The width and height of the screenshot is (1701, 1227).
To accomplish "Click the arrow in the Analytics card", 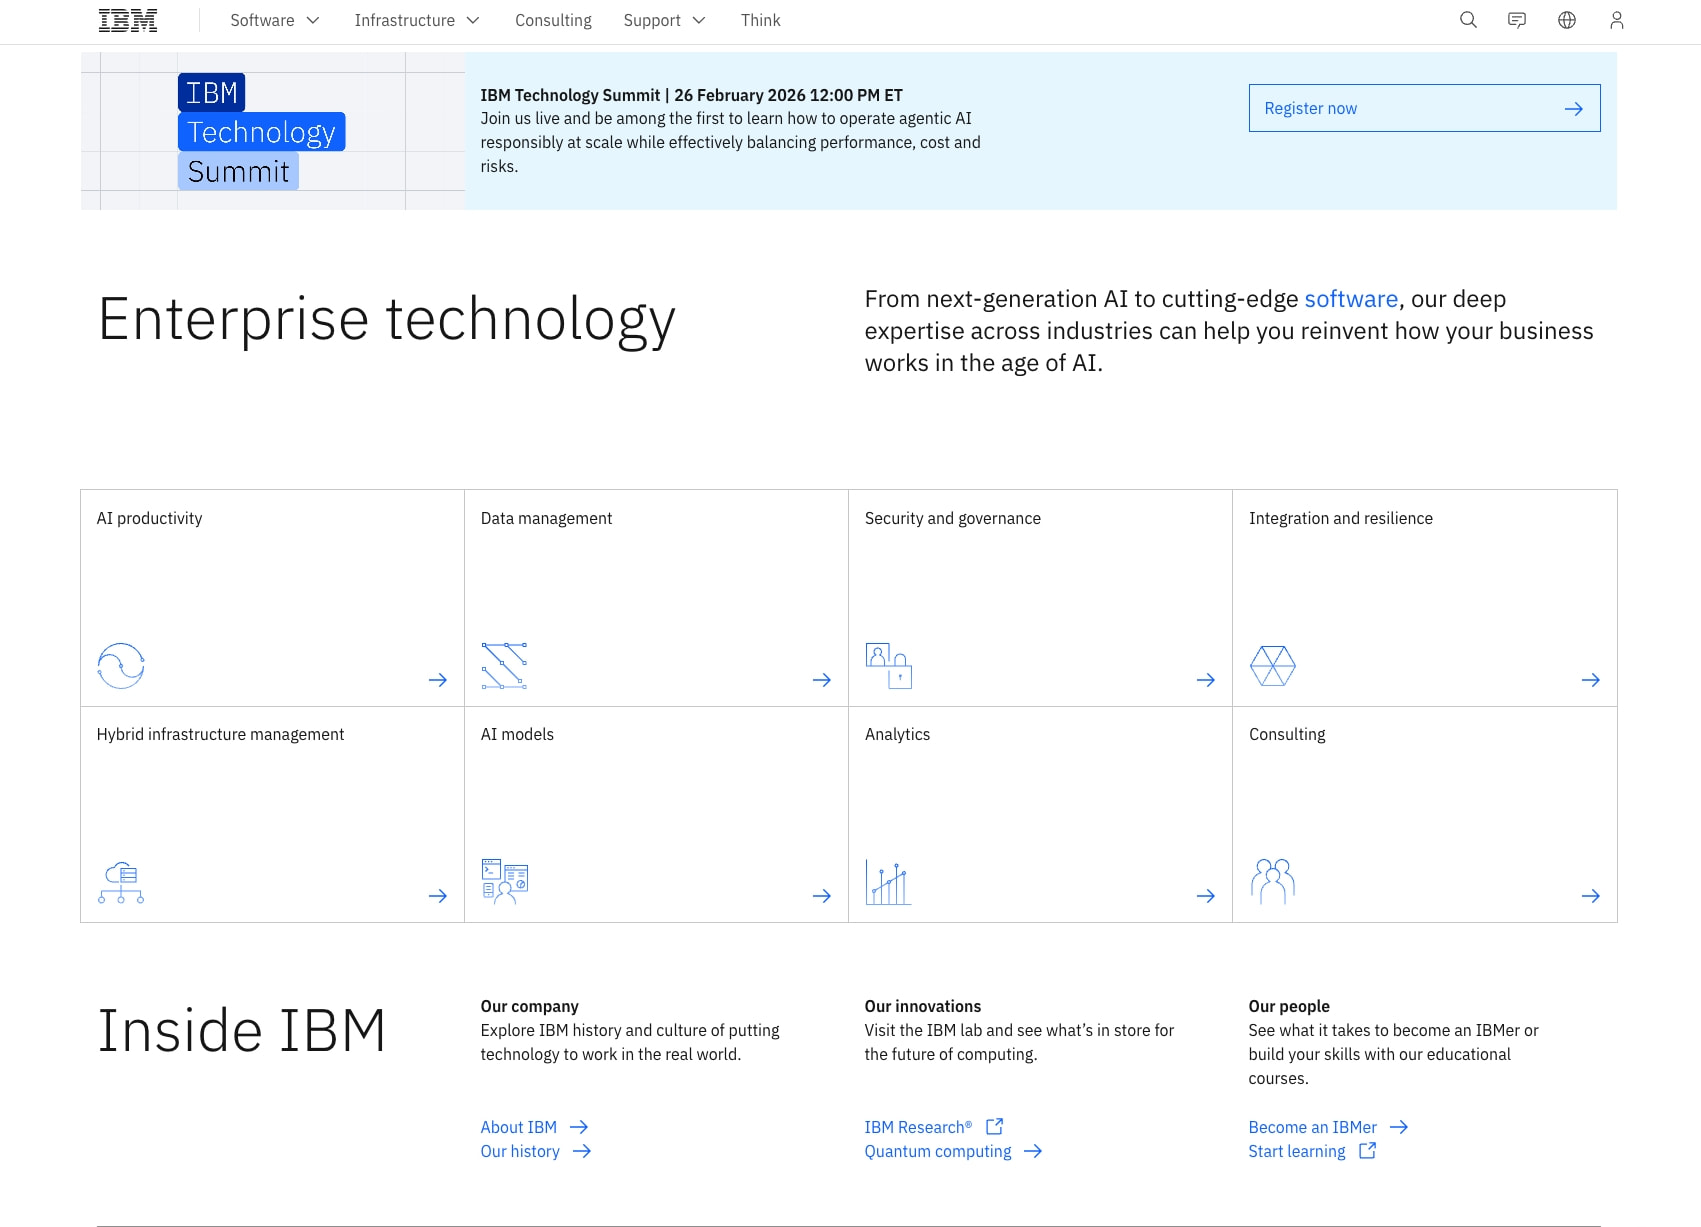I will coord(1206,896).
